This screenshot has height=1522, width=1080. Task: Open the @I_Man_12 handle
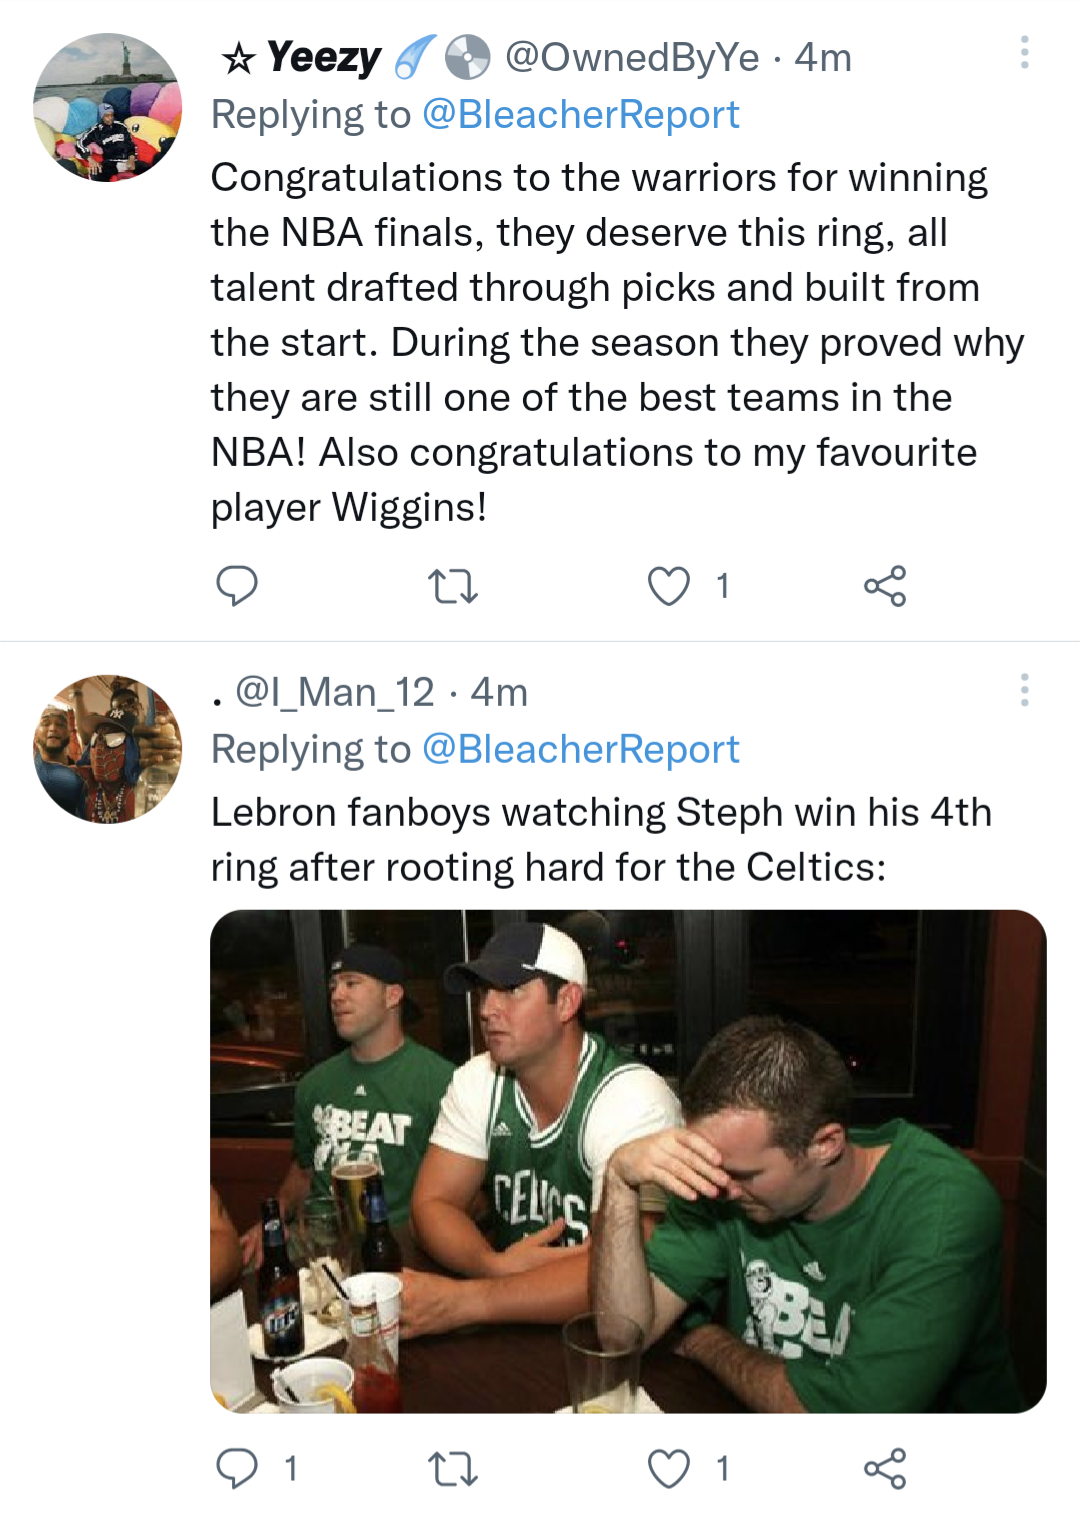(x=334, y=692)
